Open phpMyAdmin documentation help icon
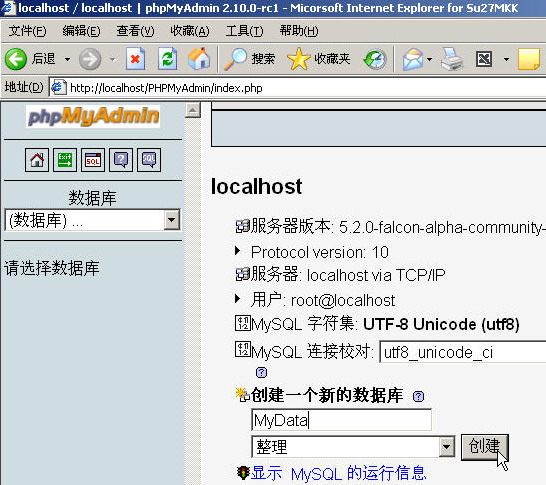This screenshot has width=546, height=485. [121, 160]
